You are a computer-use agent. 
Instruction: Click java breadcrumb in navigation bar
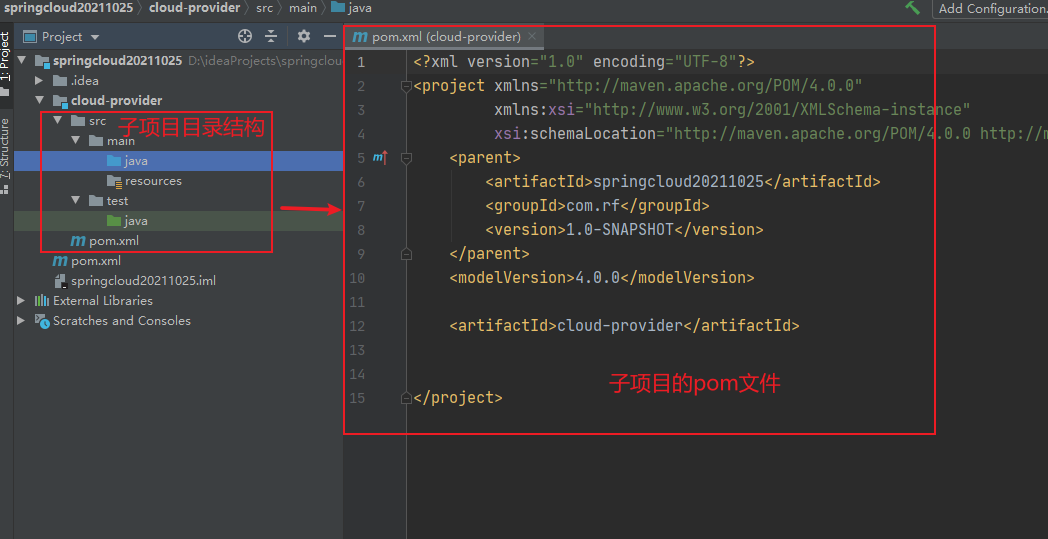(352, 8)
